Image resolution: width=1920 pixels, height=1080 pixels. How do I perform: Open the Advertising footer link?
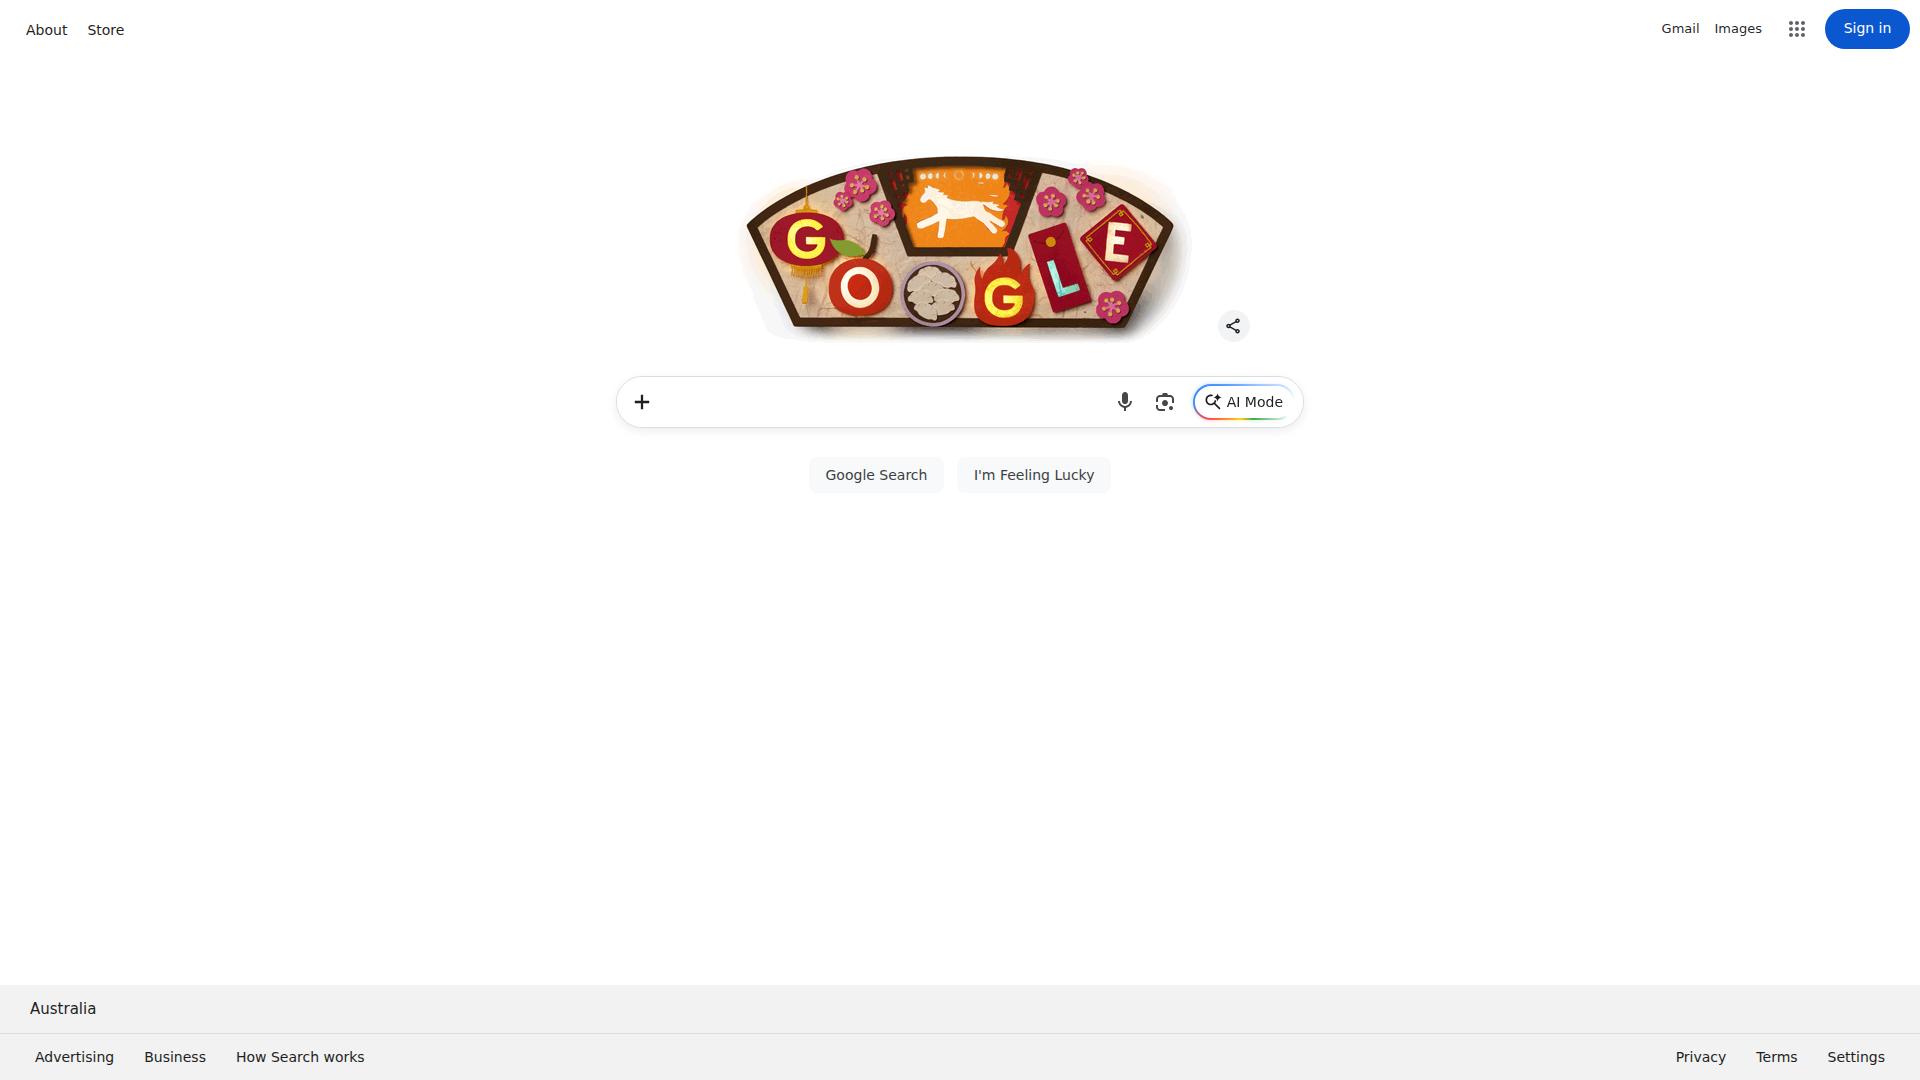(74, 1057)
